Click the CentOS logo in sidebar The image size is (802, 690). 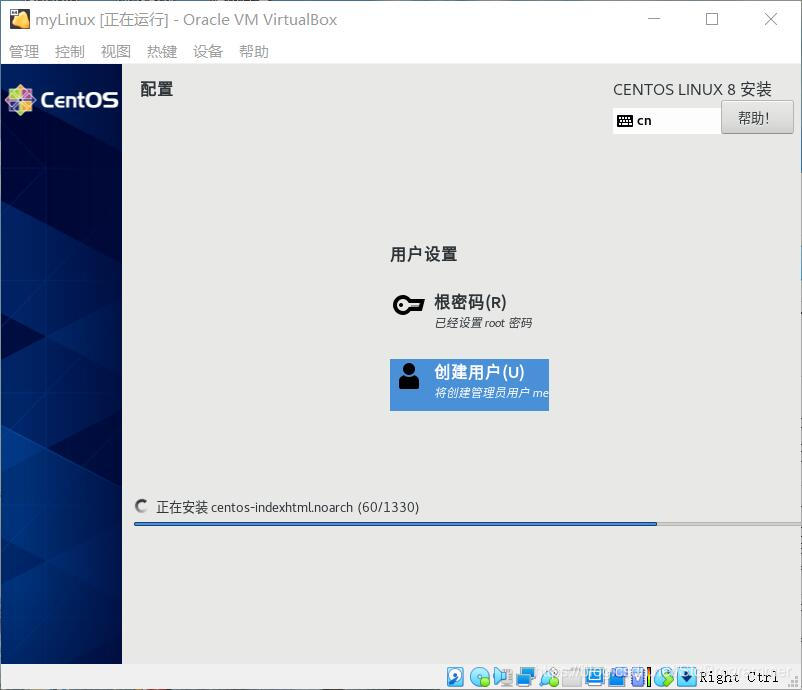[61, 100]
